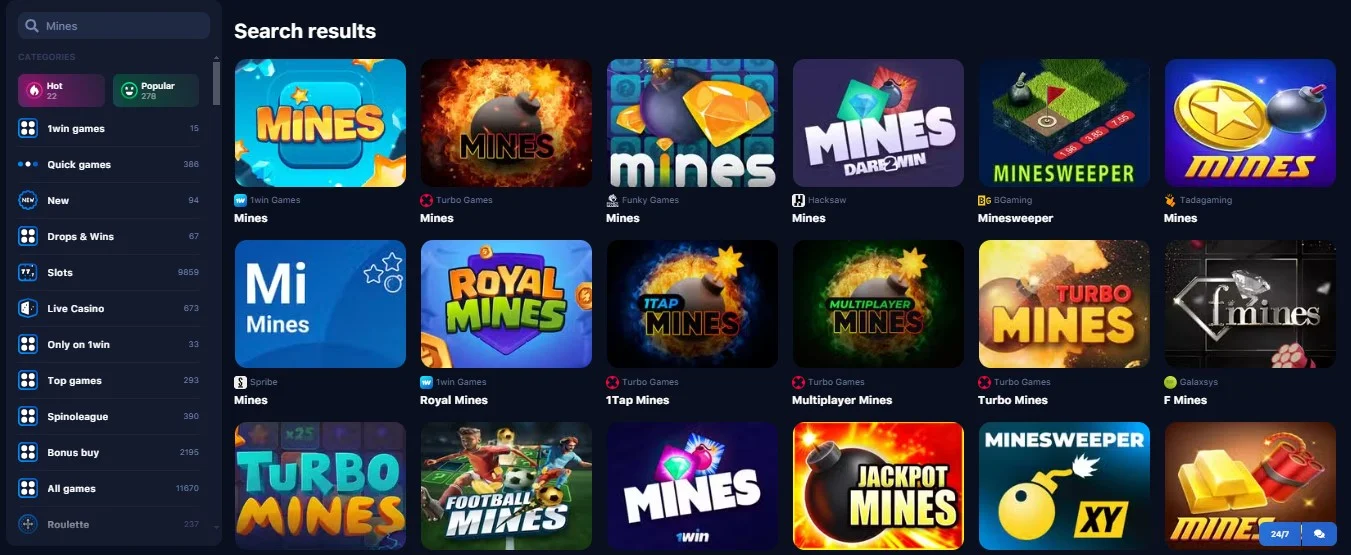This screenshot has height=555, width=1351.
Task: Click the 24/7 support button
Action: 1280,534
